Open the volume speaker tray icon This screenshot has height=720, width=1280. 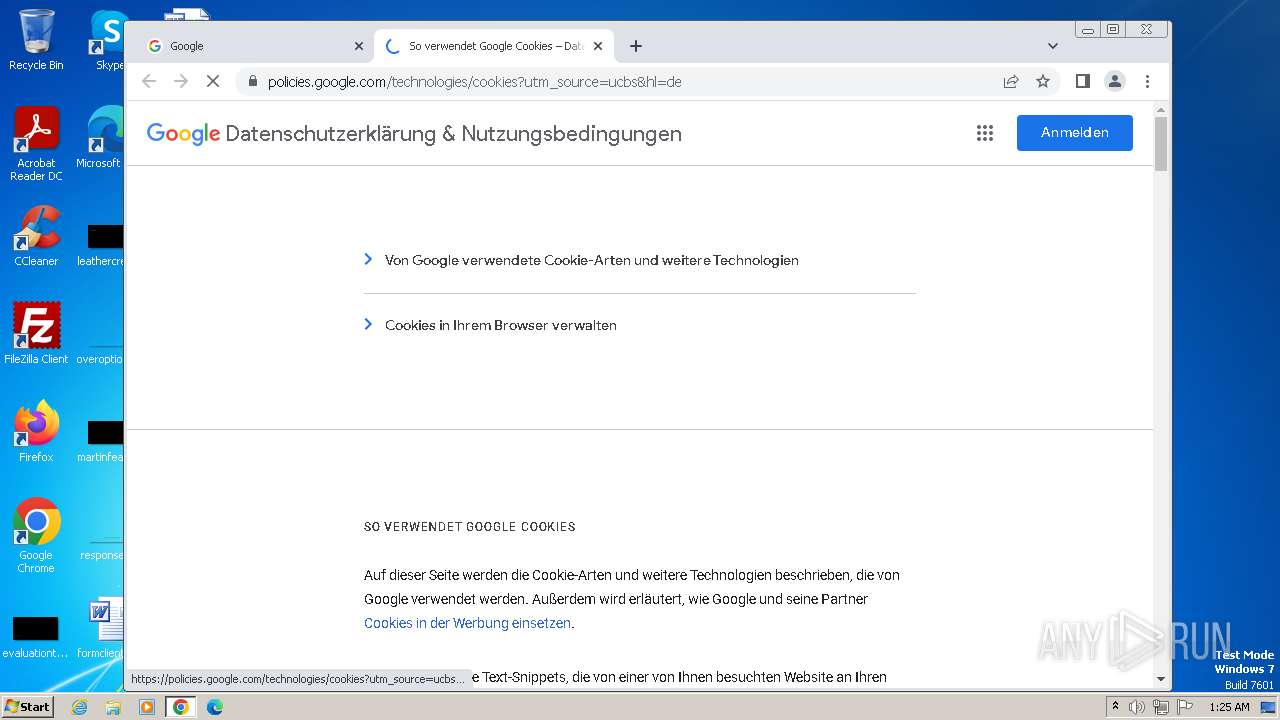coord(1137,707)
